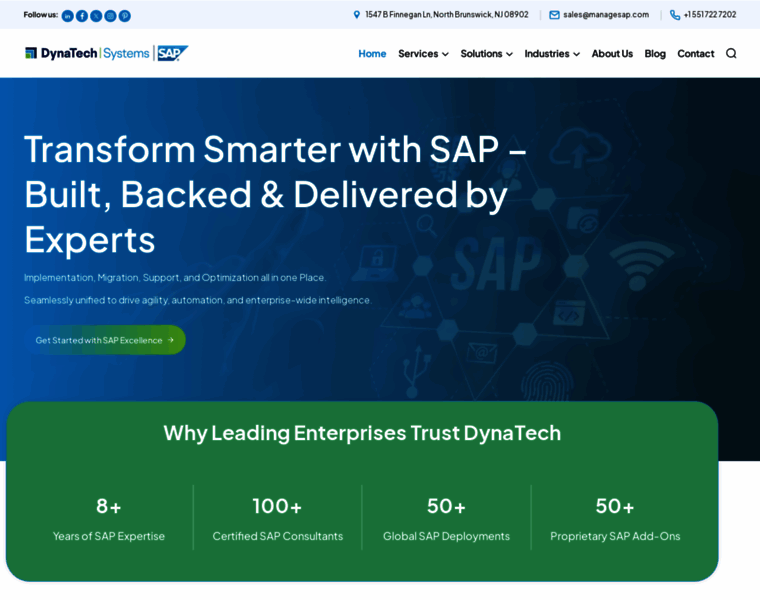Viewport: 760px width, 600px height.
Task: Navigate to the Blog page
Action: click(x=655, y=54)
